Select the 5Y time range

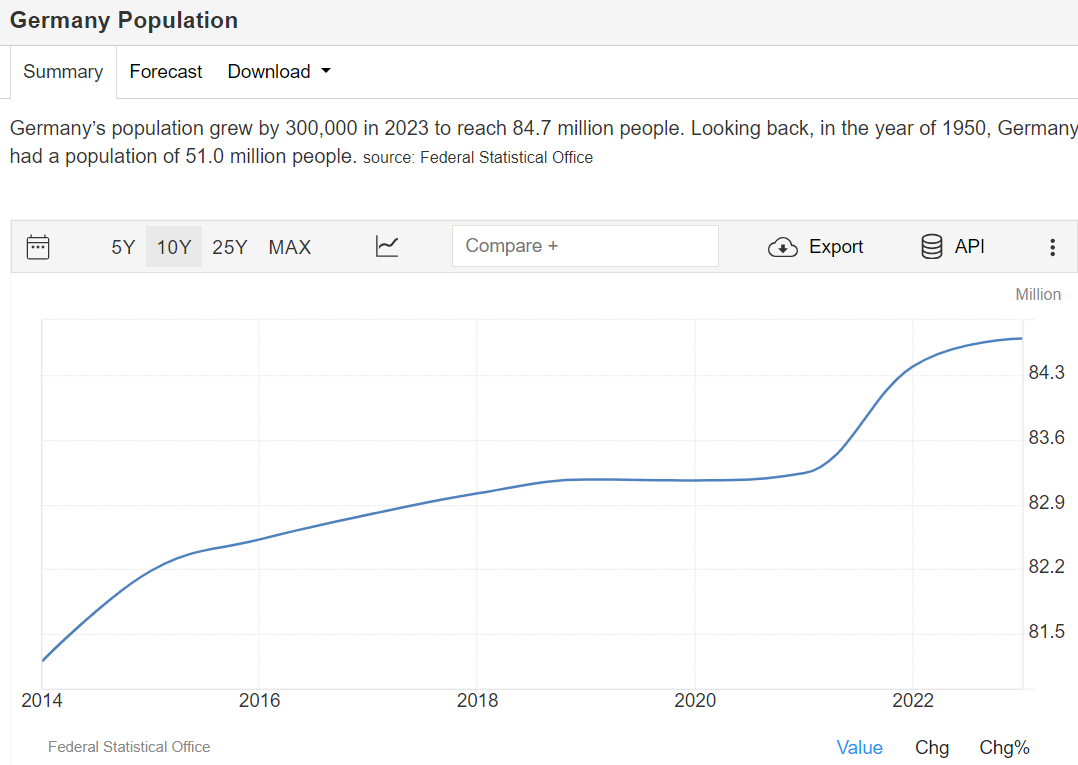tap(123, 247)
